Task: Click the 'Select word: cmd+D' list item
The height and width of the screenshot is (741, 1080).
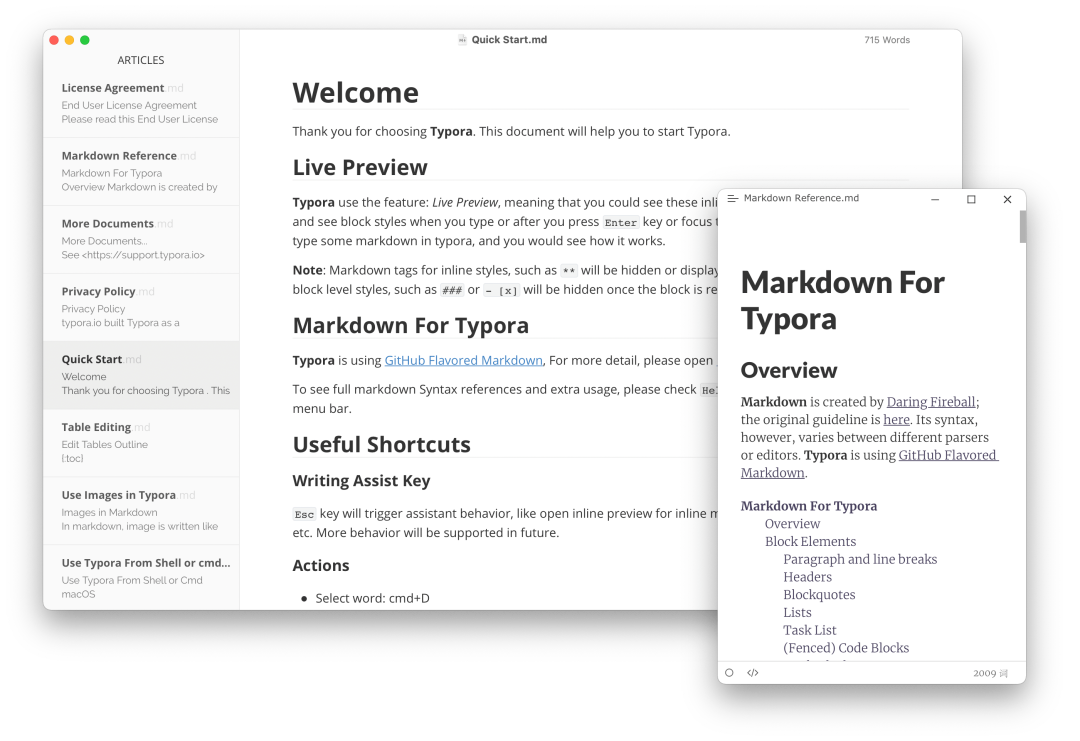Action: coord(373,598)
